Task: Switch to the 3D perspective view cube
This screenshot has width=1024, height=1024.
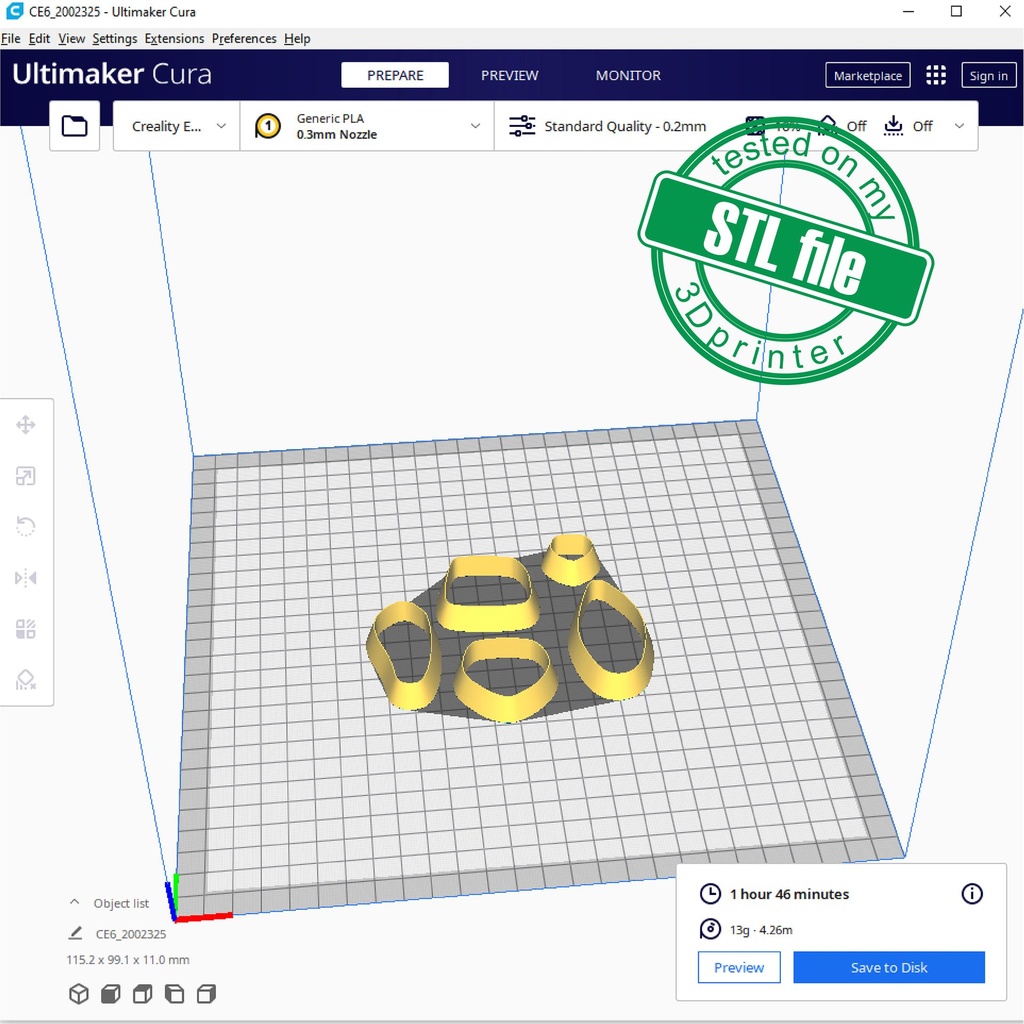Action: tap(78, 994)
